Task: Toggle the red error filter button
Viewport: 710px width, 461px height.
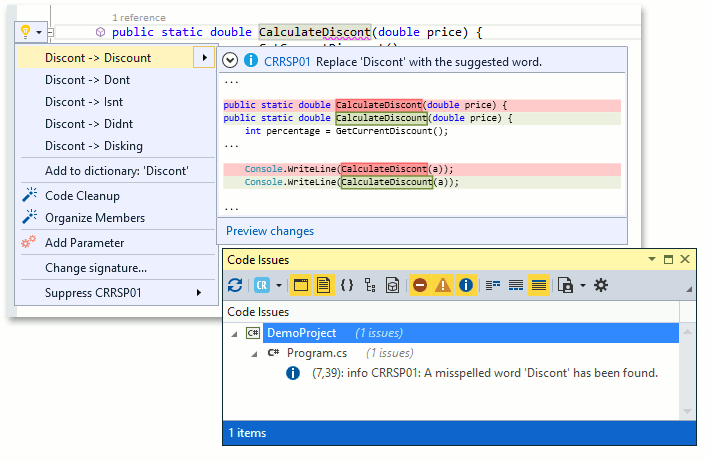Action: [x=419, y=285]
